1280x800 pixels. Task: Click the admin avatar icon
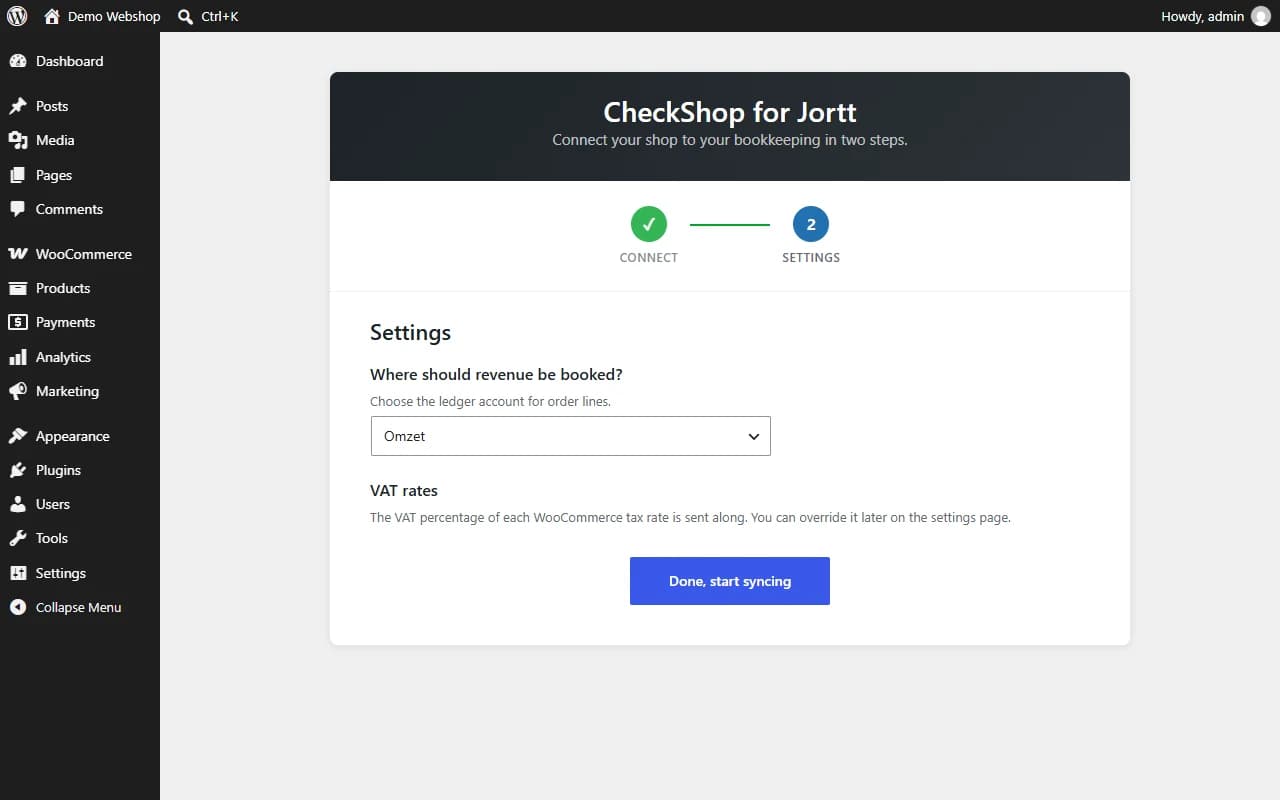click(1261, 16)
